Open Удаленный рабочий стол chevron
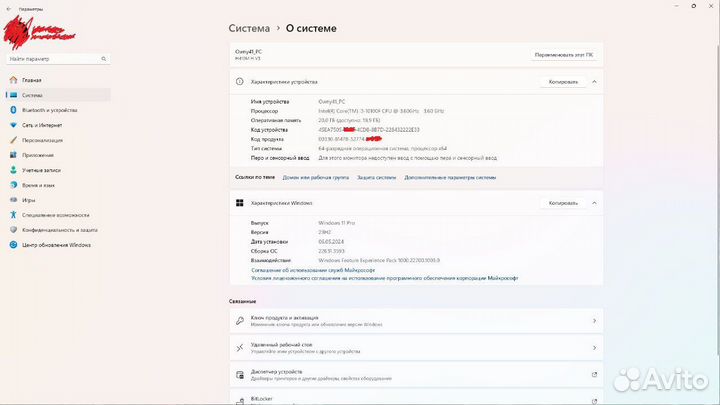720x405 pixels. point(594,348)
